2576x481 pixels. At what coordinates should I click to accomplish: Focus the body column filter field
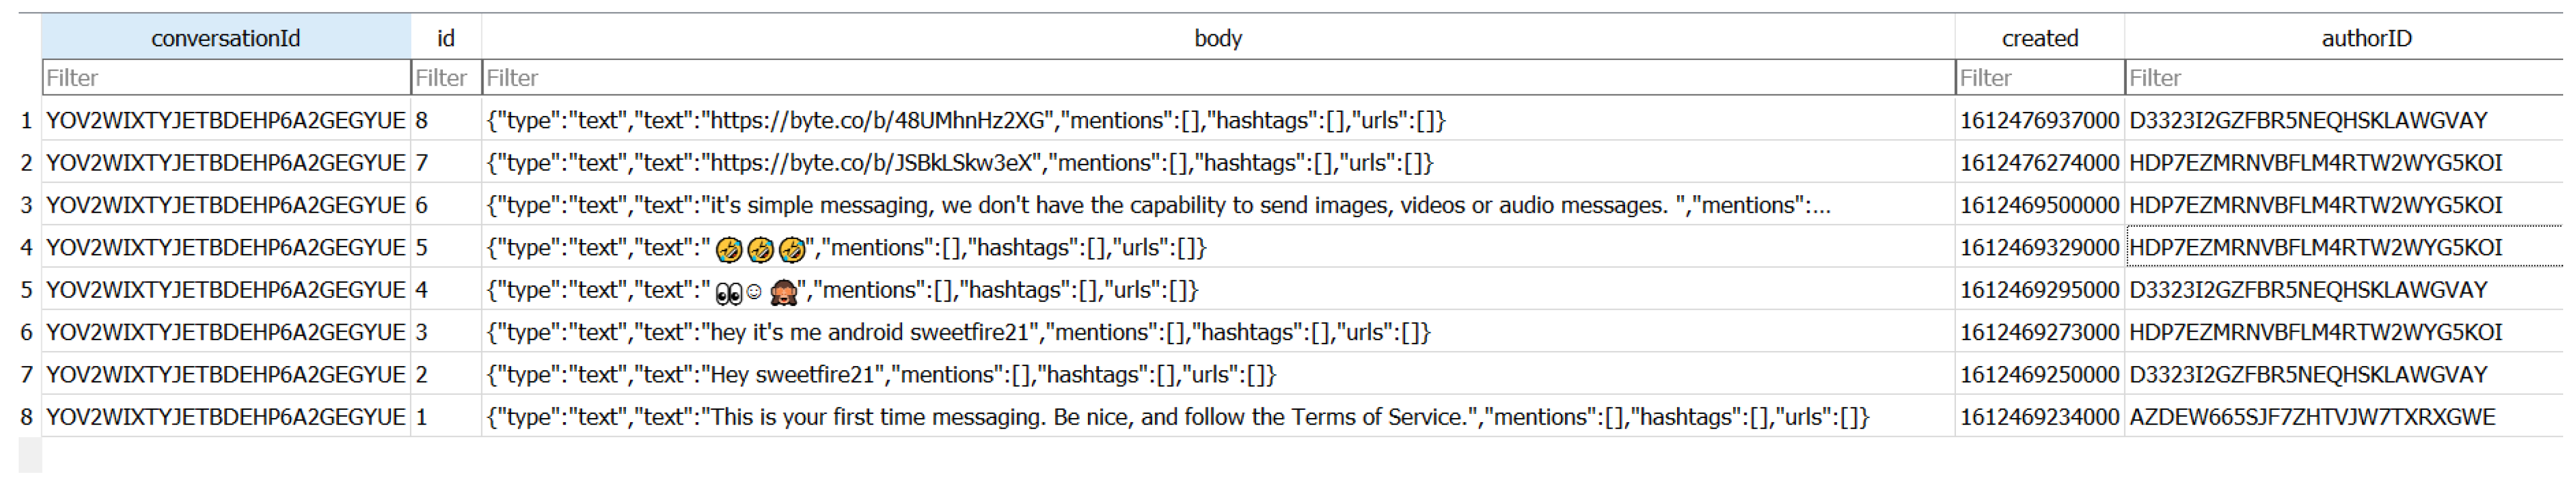1217,78
